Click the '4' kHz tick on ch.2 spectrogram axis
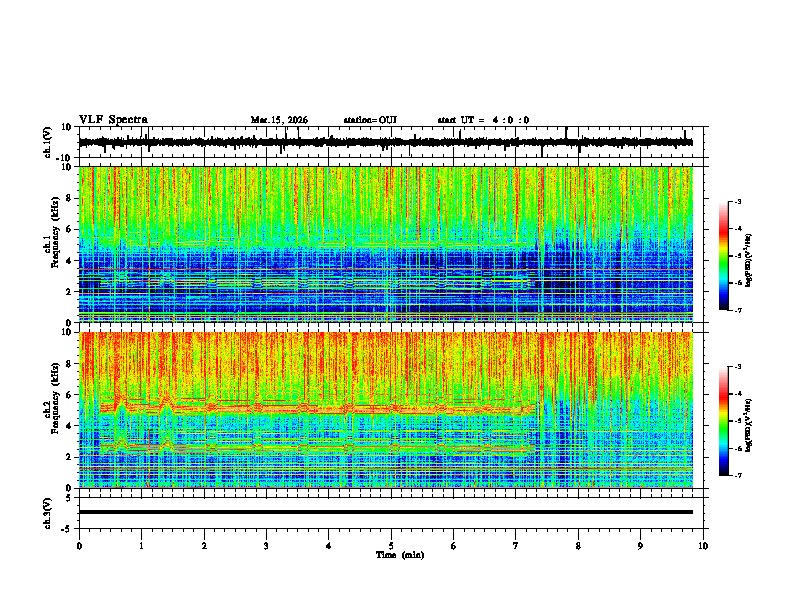Screen dimensions: 792x612 click(69, 426)
